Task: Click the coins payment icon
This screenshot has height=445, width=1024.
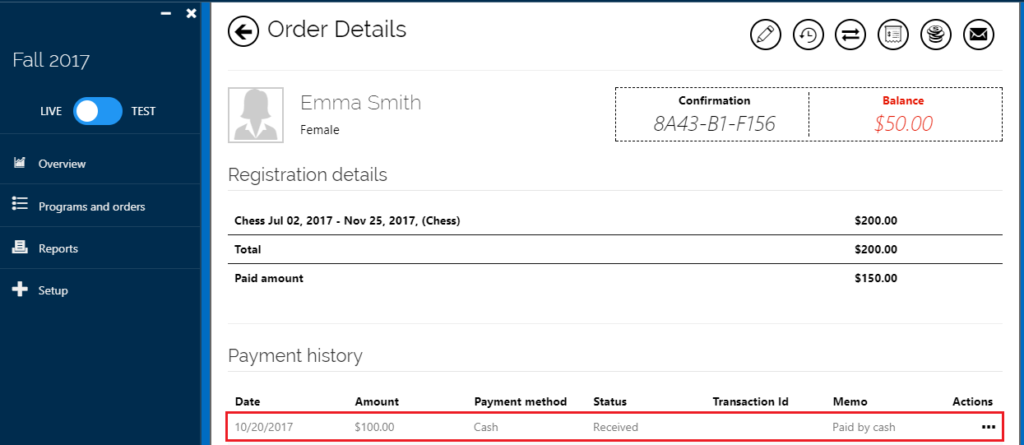Action: pyautogui.click(x=936, y=35)
